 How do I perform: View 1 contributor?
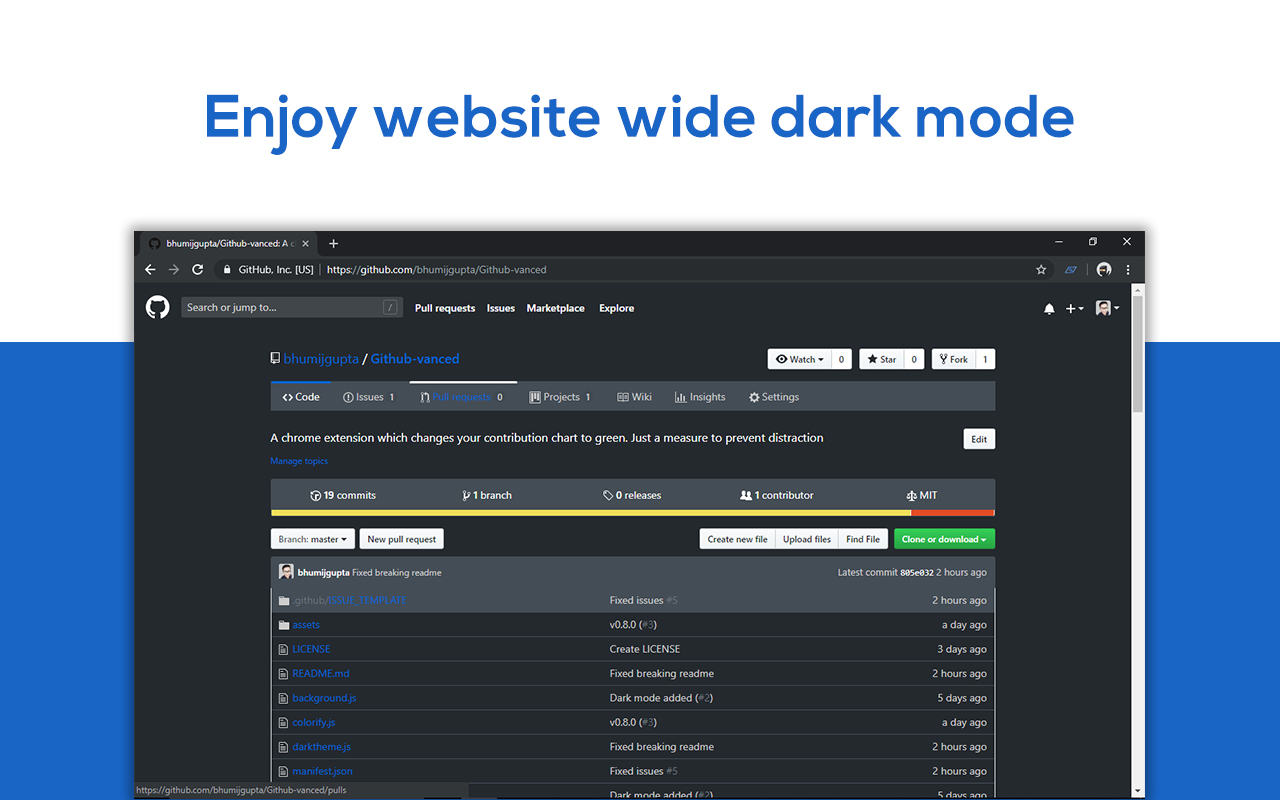[x=777, y=495]
